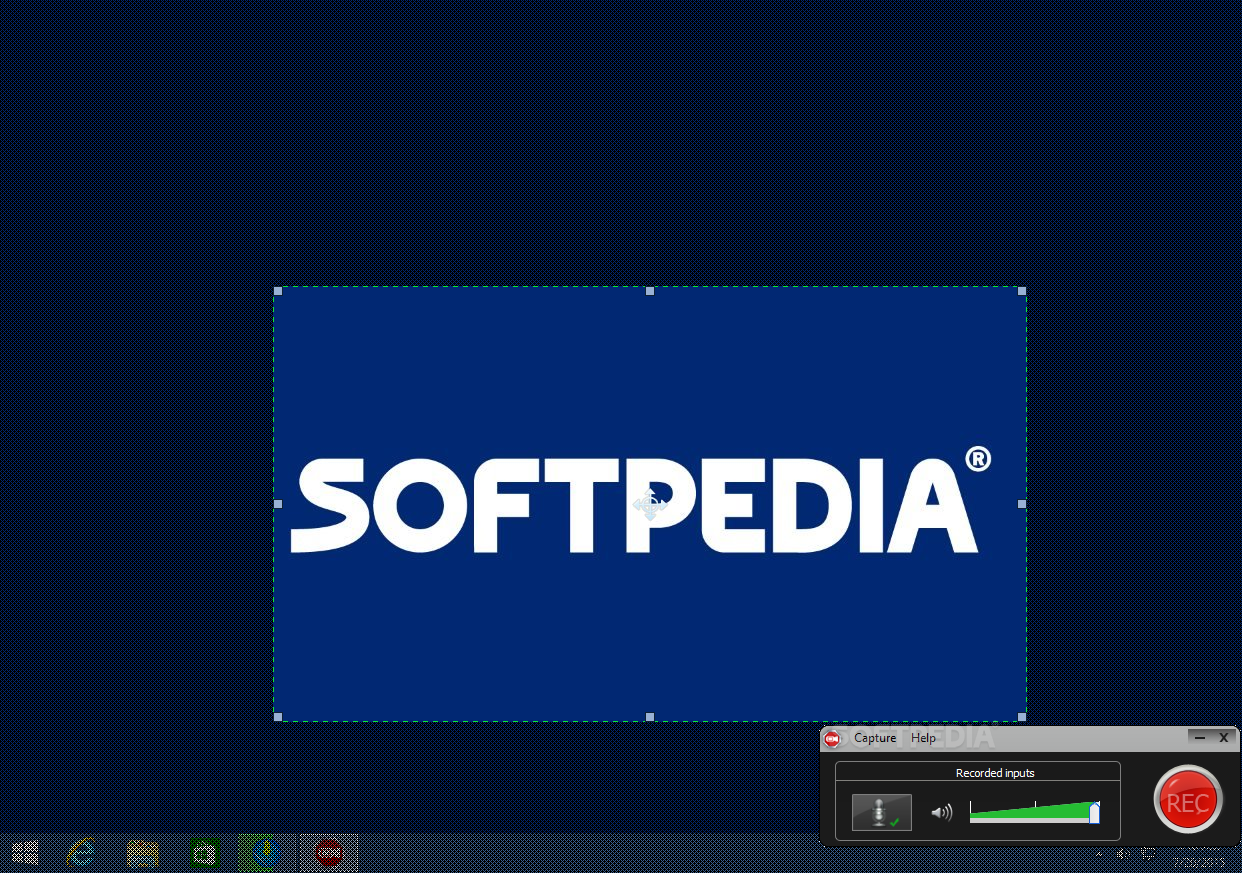Screen dimensions: 1242x873
Task: Show hidden system tray icons
Action: 1101,854
